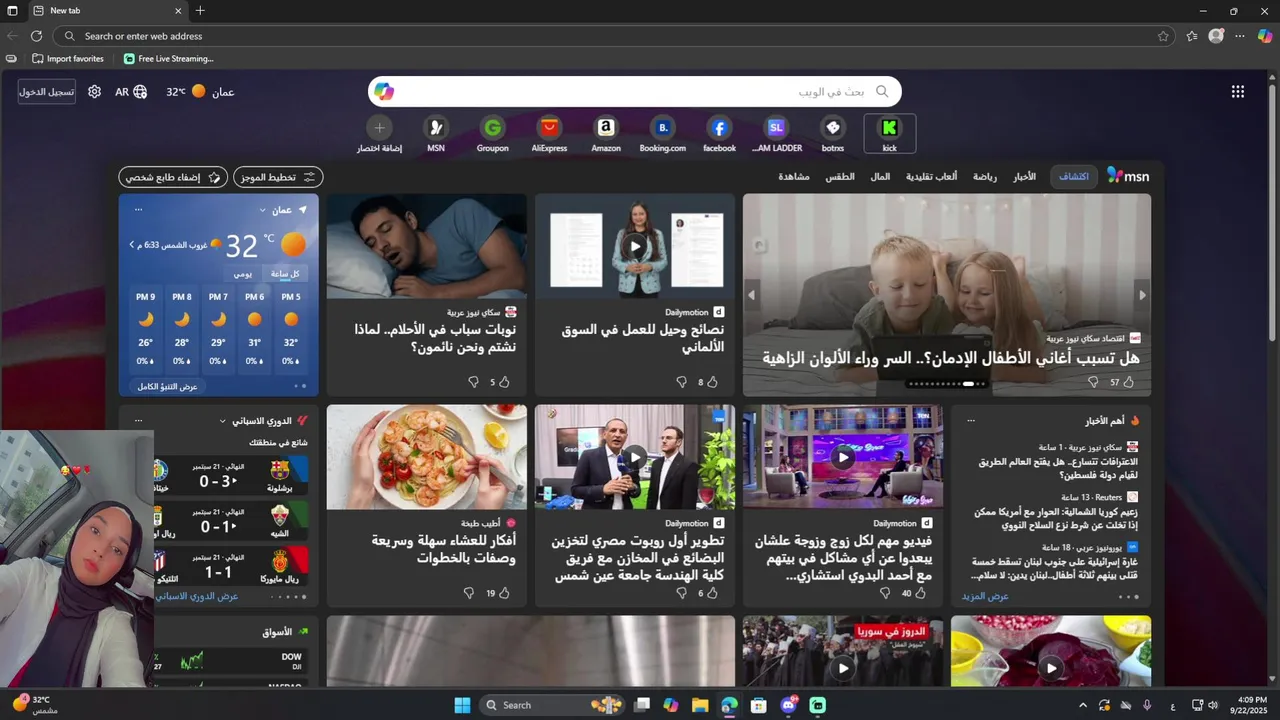
Task: Open Discord from taskbar
Action: (x=789, y=705)
